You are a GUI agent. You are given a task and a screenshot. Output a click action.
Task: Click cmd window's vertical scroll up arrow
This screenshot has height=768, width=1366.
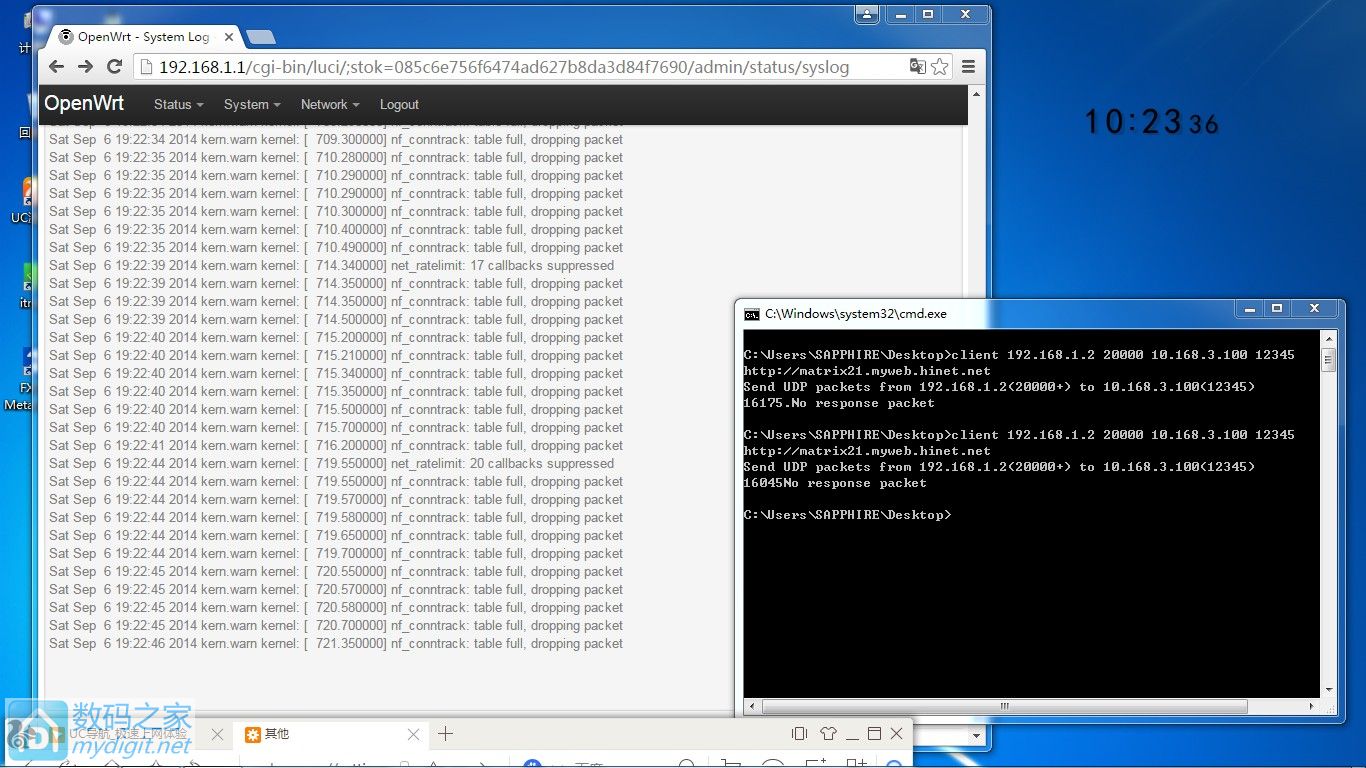pos(1328,340)
